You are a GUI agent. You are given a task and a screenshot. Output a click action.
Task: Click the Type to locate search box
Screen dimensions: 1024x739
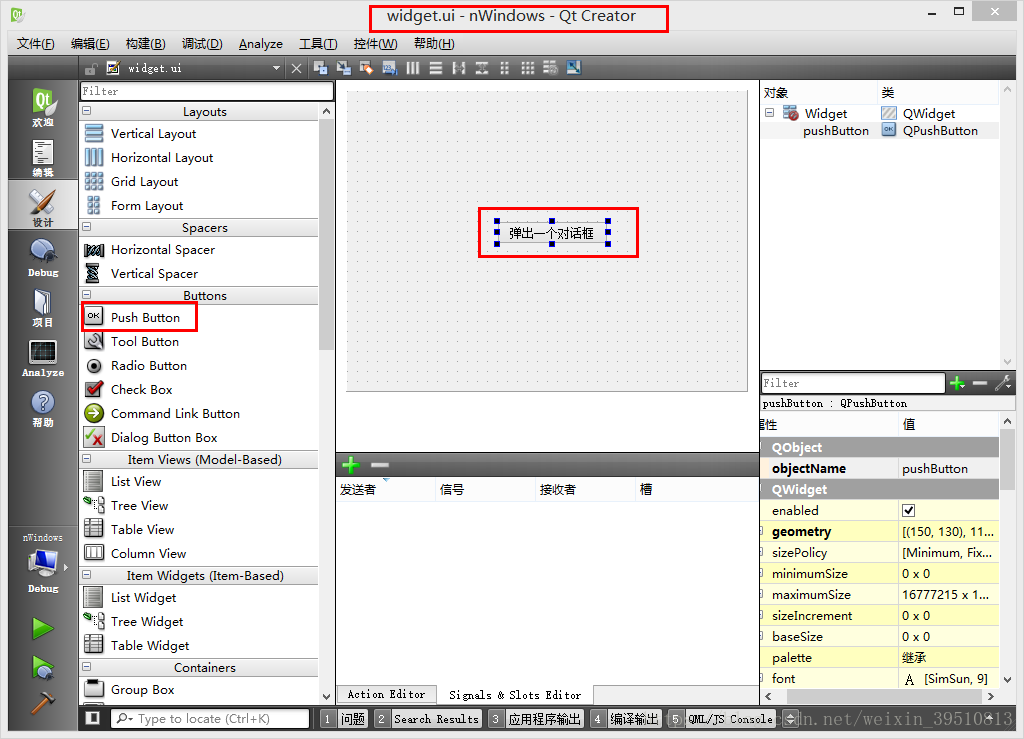tap(210, 719)
